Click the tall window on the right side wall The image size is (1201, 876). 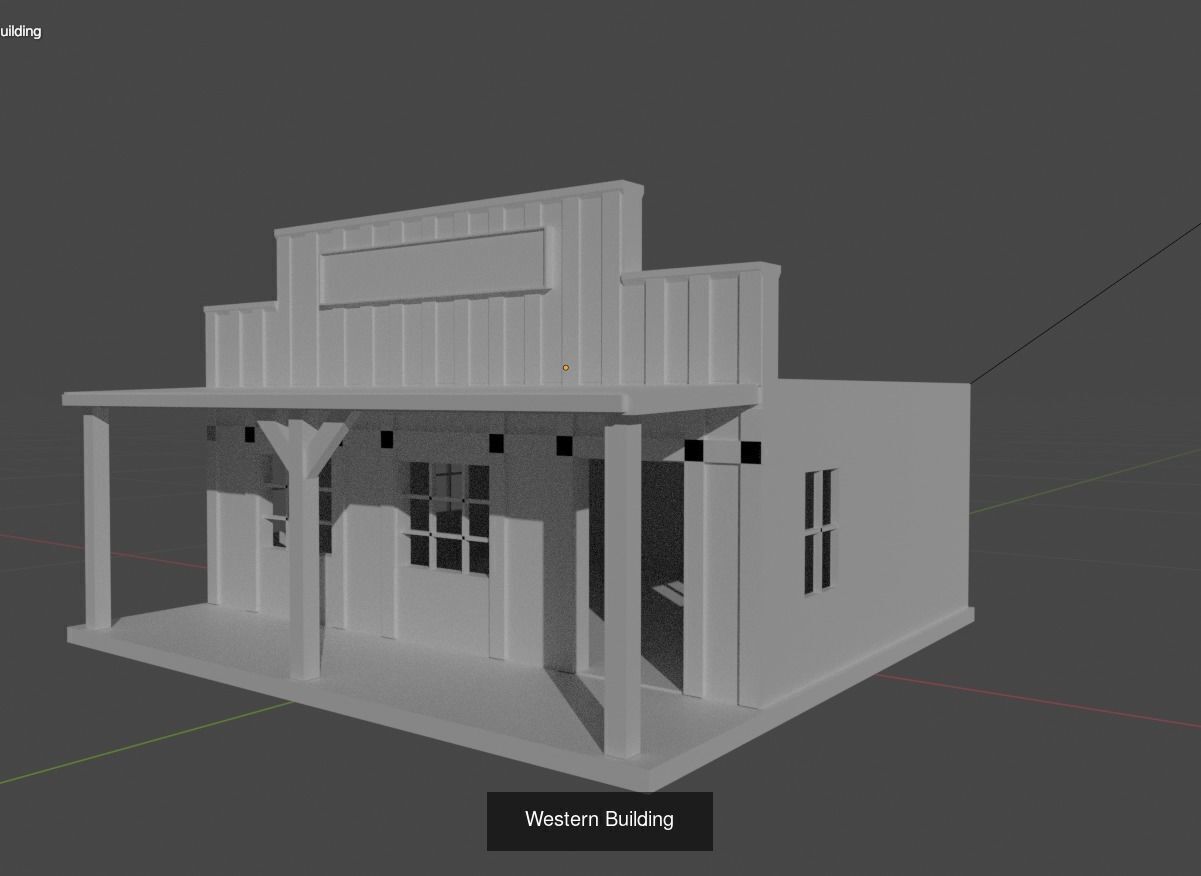(x=820, y=531)
